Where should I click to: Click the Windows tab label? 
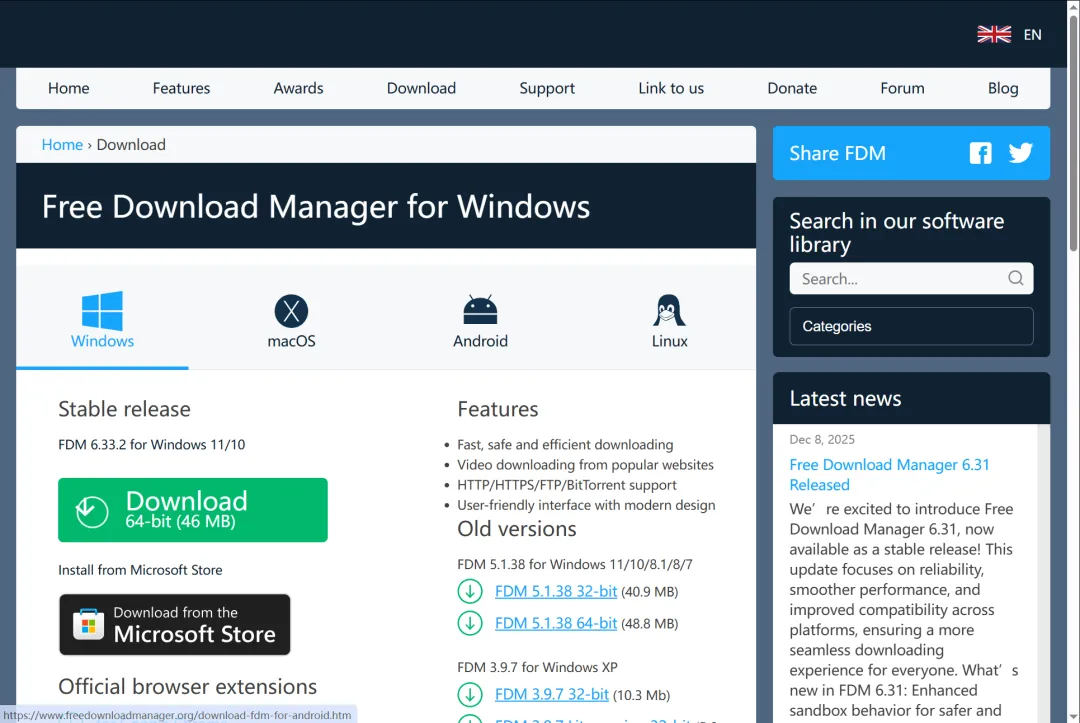tap(103, 341)
